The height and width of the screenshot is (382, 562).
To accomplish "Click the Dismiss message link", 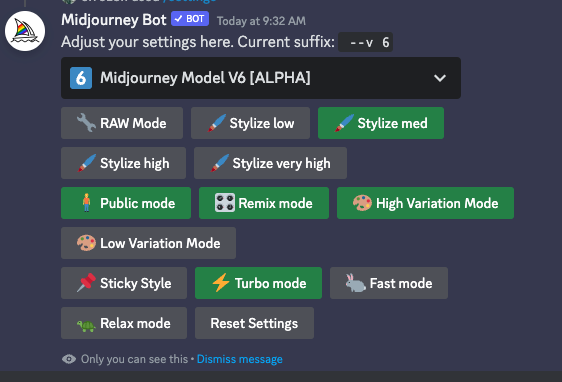I will tap(240, 359).
